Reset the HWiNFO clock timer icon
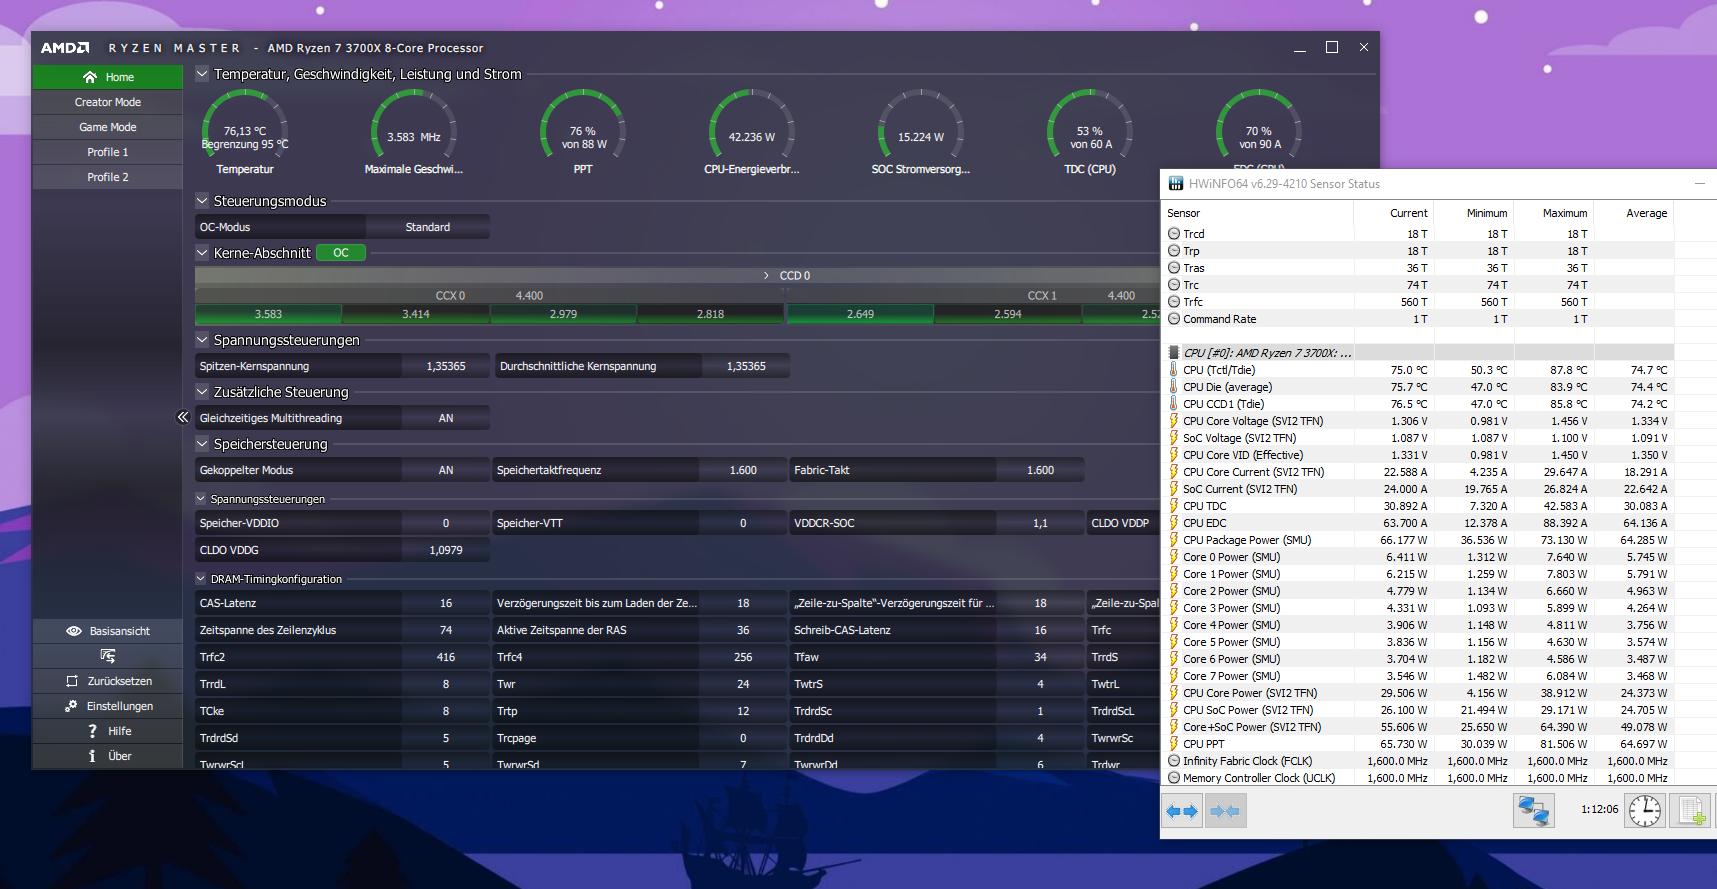1717x889 pixels. pos(1645,810)
